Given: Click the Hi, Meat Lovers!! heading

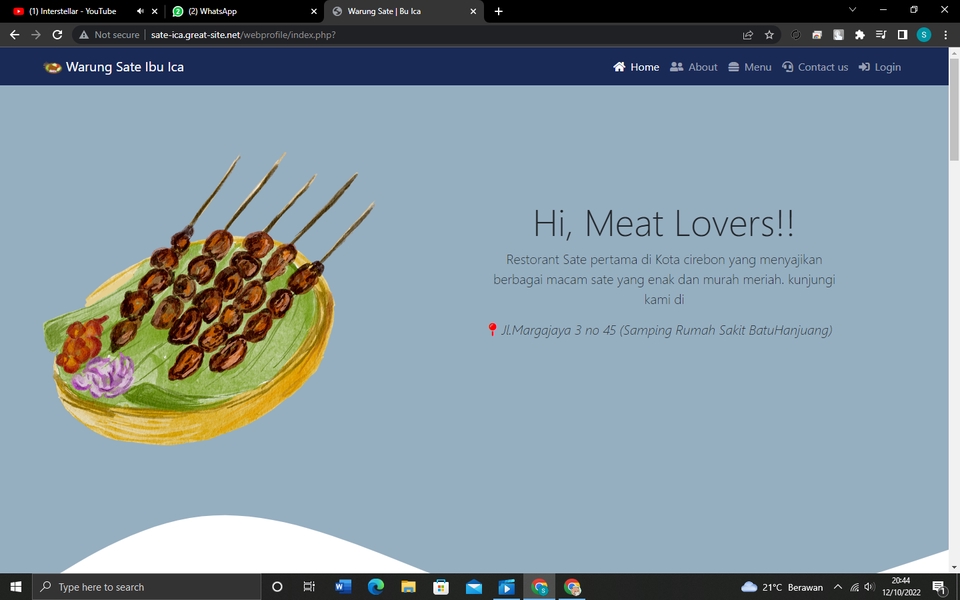Looking at the screenshot, I should click(x=664, y=223).
